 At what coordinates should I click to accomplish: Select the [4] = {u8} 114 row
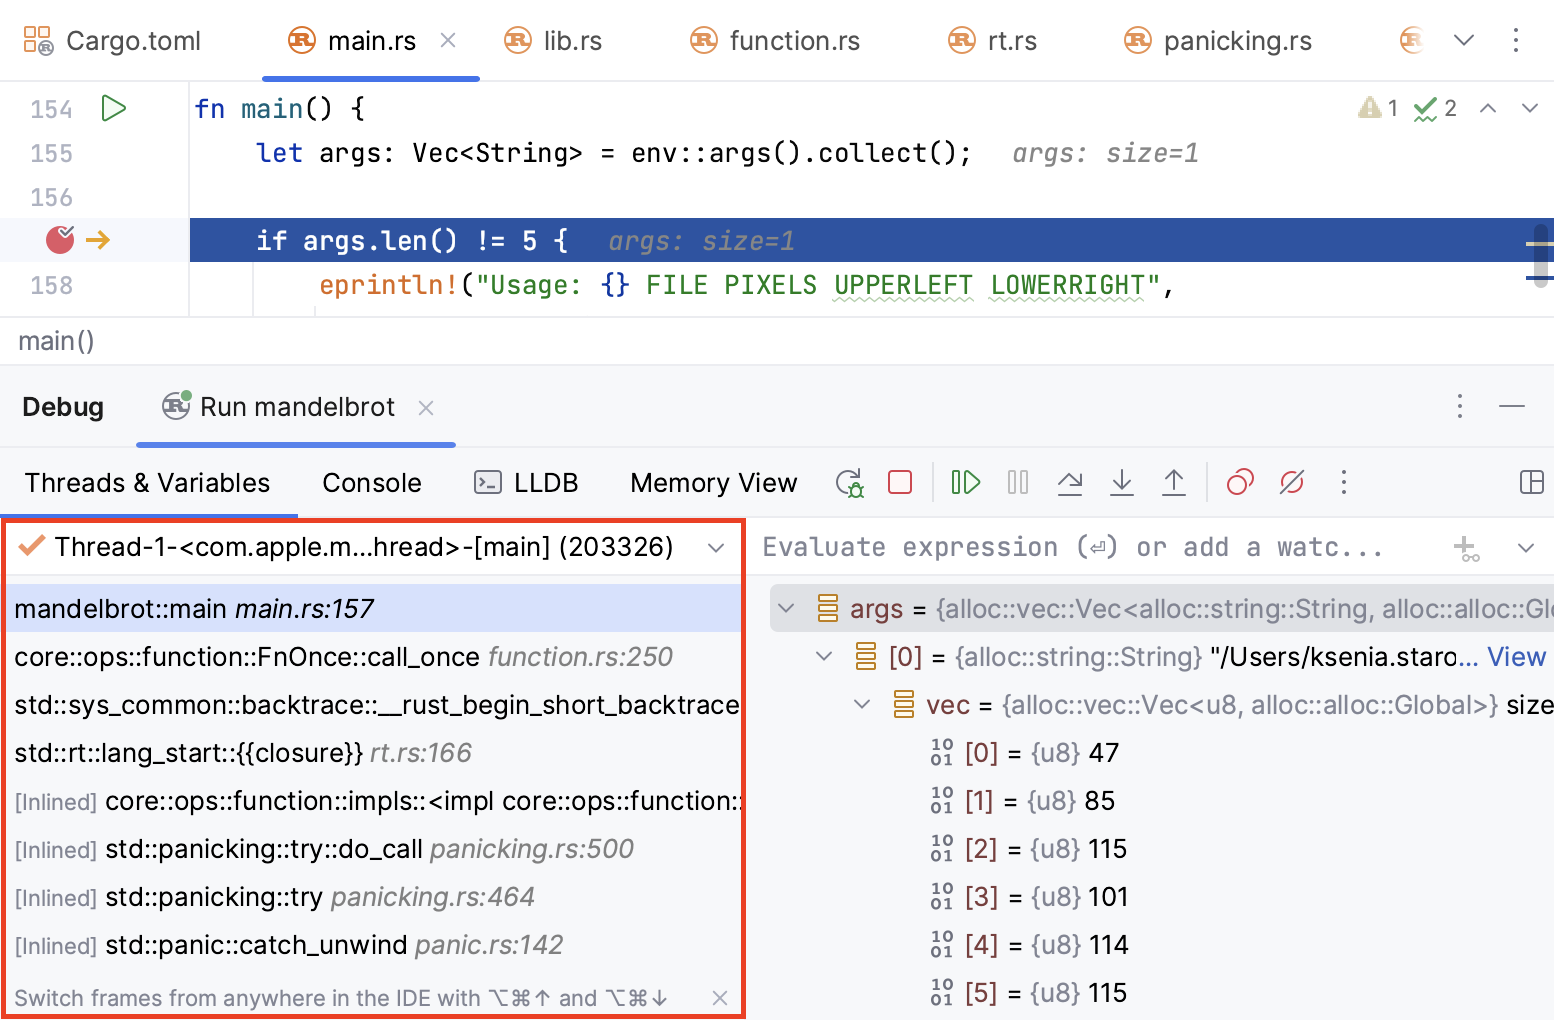[1162, 945]
